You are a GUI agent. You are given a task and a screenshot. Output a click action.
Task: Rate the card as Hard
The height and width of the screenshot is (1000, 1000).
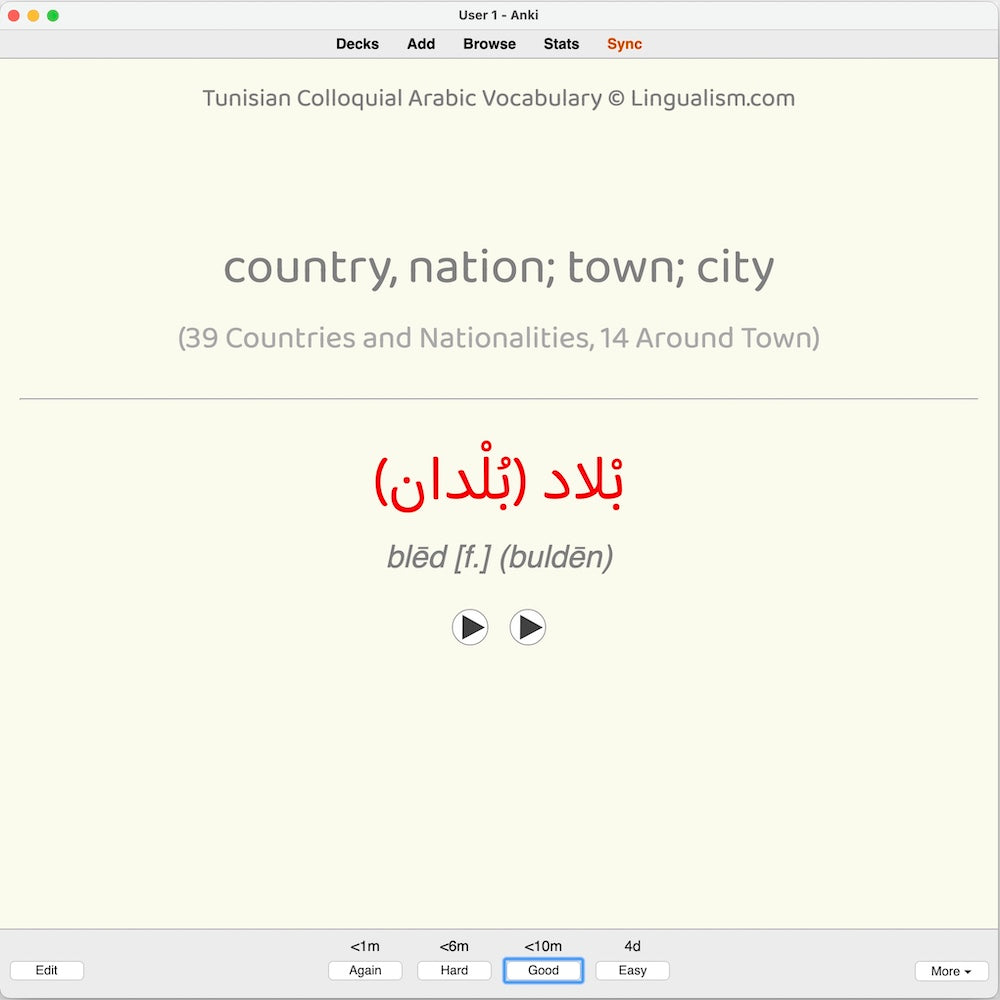(454, 970)
